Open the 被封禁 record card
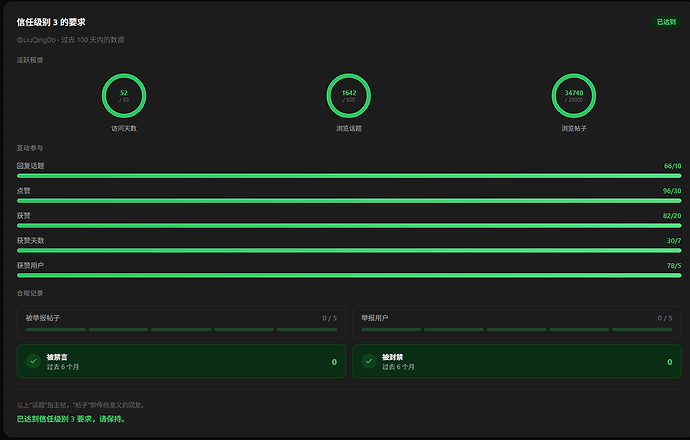The width and height of the screenshot is (690, 440). (517, 361)
